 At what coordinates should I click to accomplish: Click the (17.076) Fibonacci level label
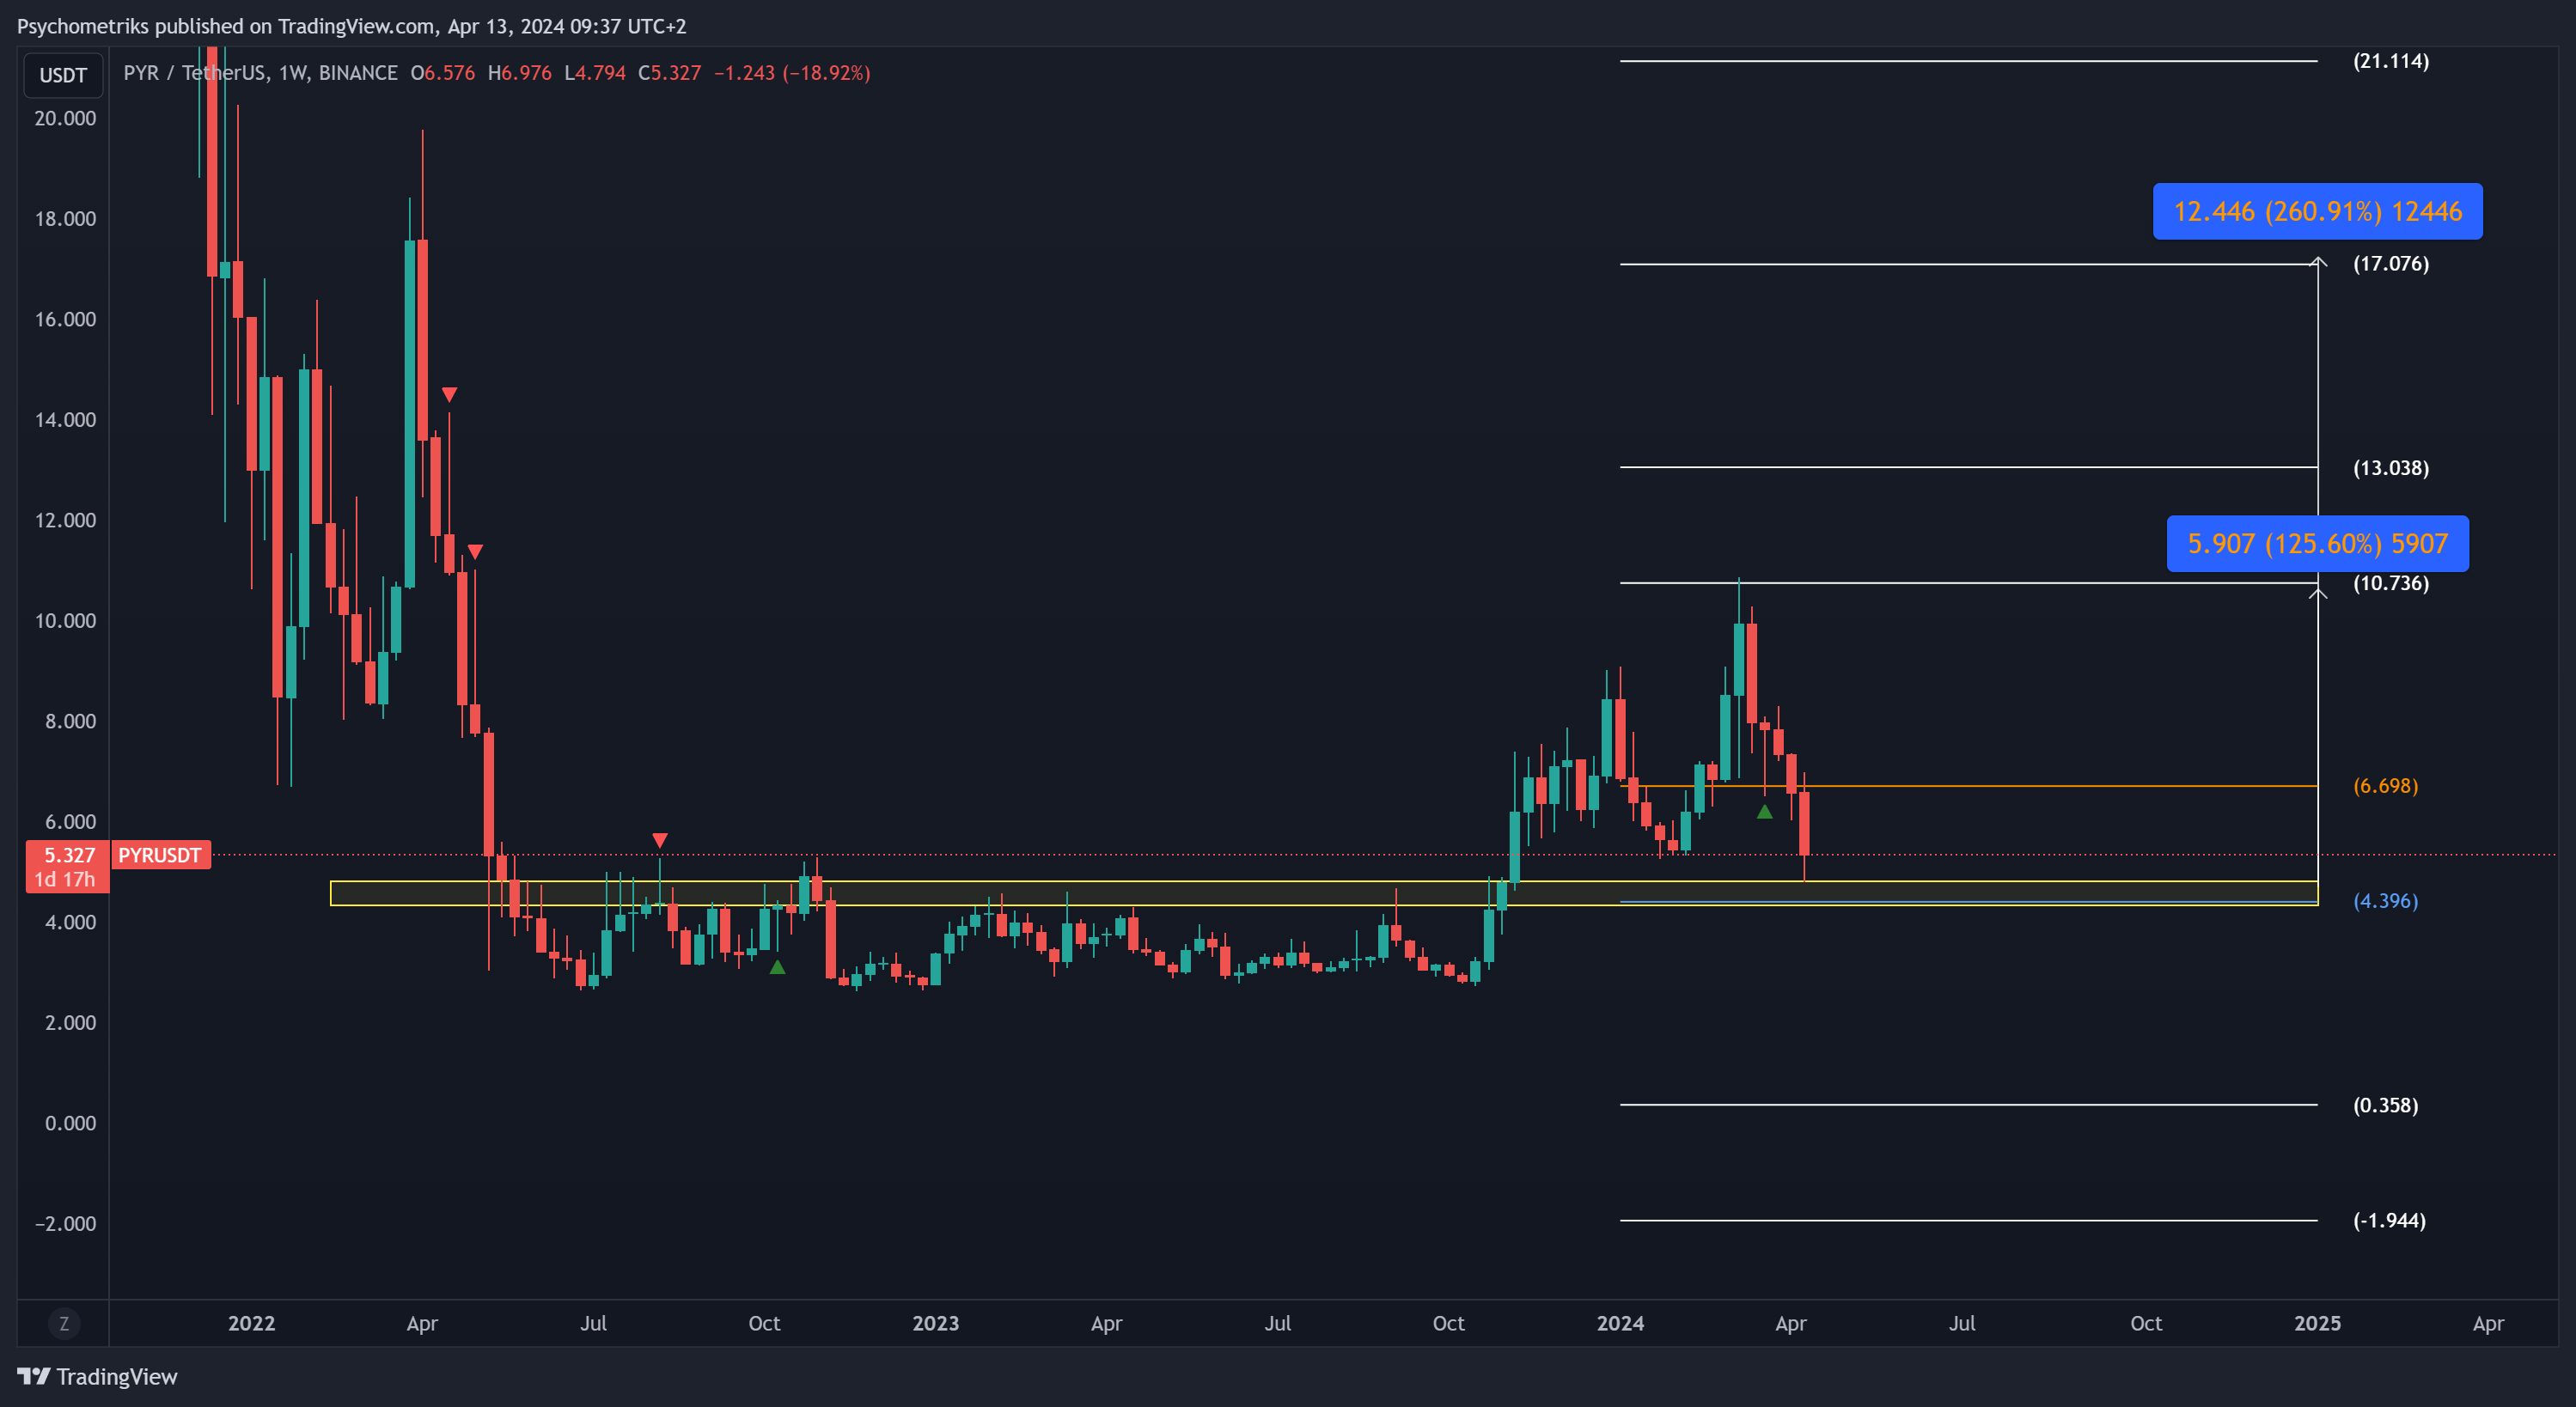(2390, 264)
